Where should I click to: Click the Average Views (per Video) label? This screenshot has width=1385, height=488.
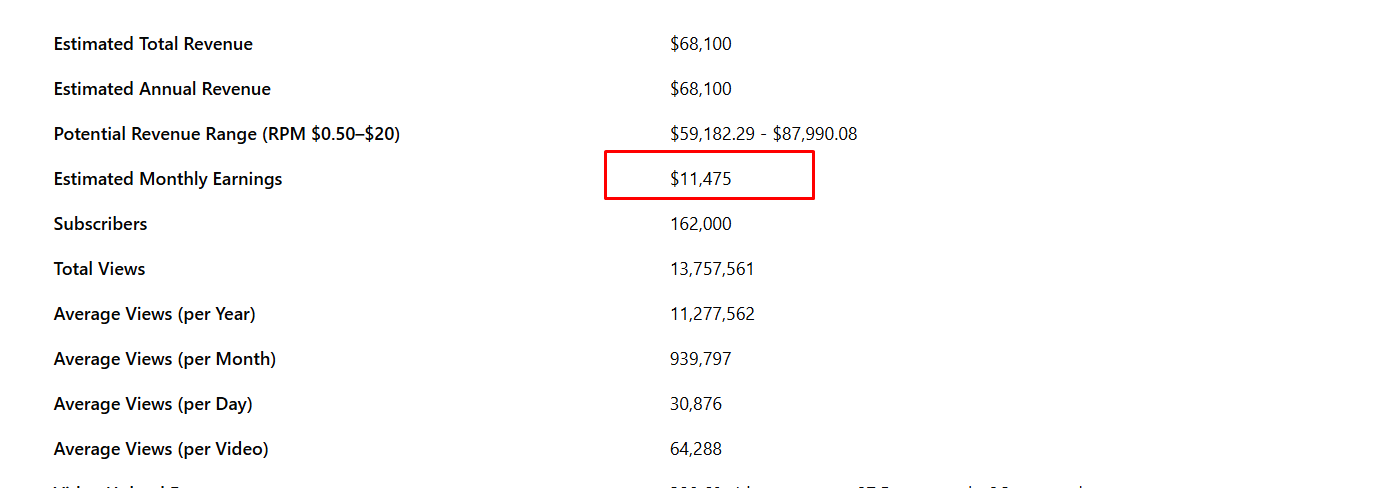[161, 449]
